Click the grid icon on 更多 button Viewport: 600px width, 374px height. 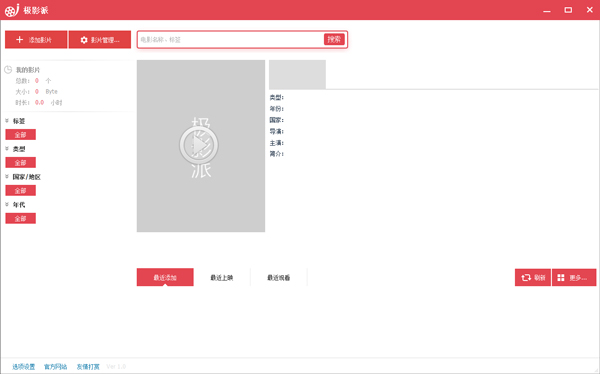tap(561, 278)
